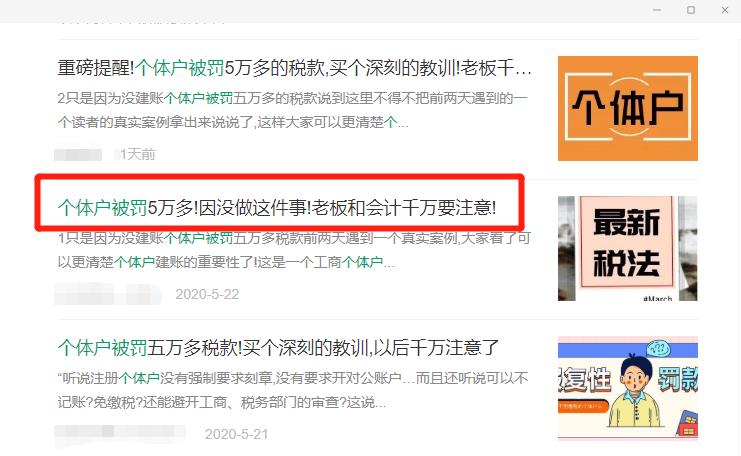Click the blurred author name beside 2020-5-21
The image size is (741, 456).
click(120, 434)
